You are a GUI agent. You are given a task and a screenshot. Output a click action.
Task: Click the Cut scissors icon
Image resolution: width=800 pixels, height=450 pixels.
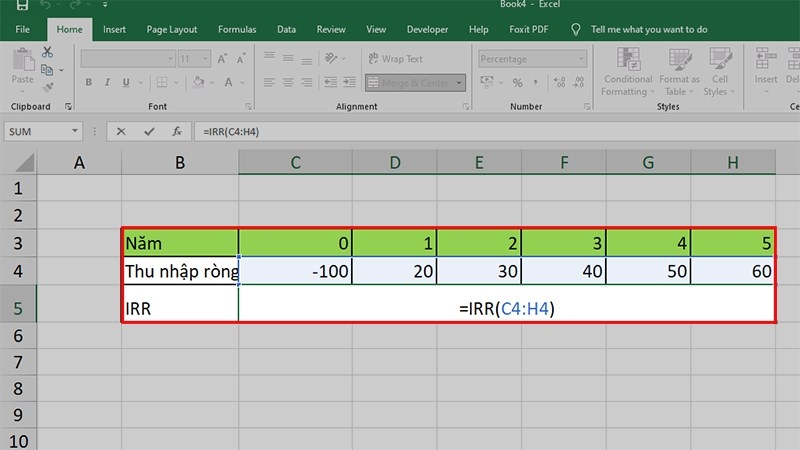[x=47, y=52]
